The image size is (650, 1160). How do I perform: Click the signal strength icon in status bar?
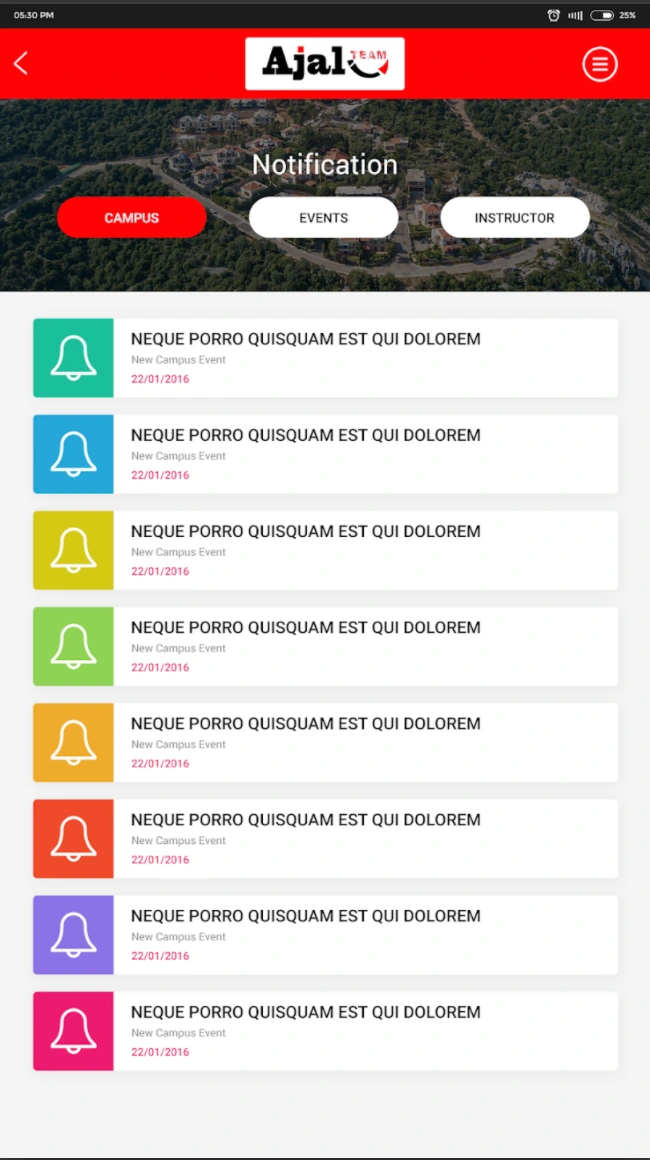click(575, 15)
